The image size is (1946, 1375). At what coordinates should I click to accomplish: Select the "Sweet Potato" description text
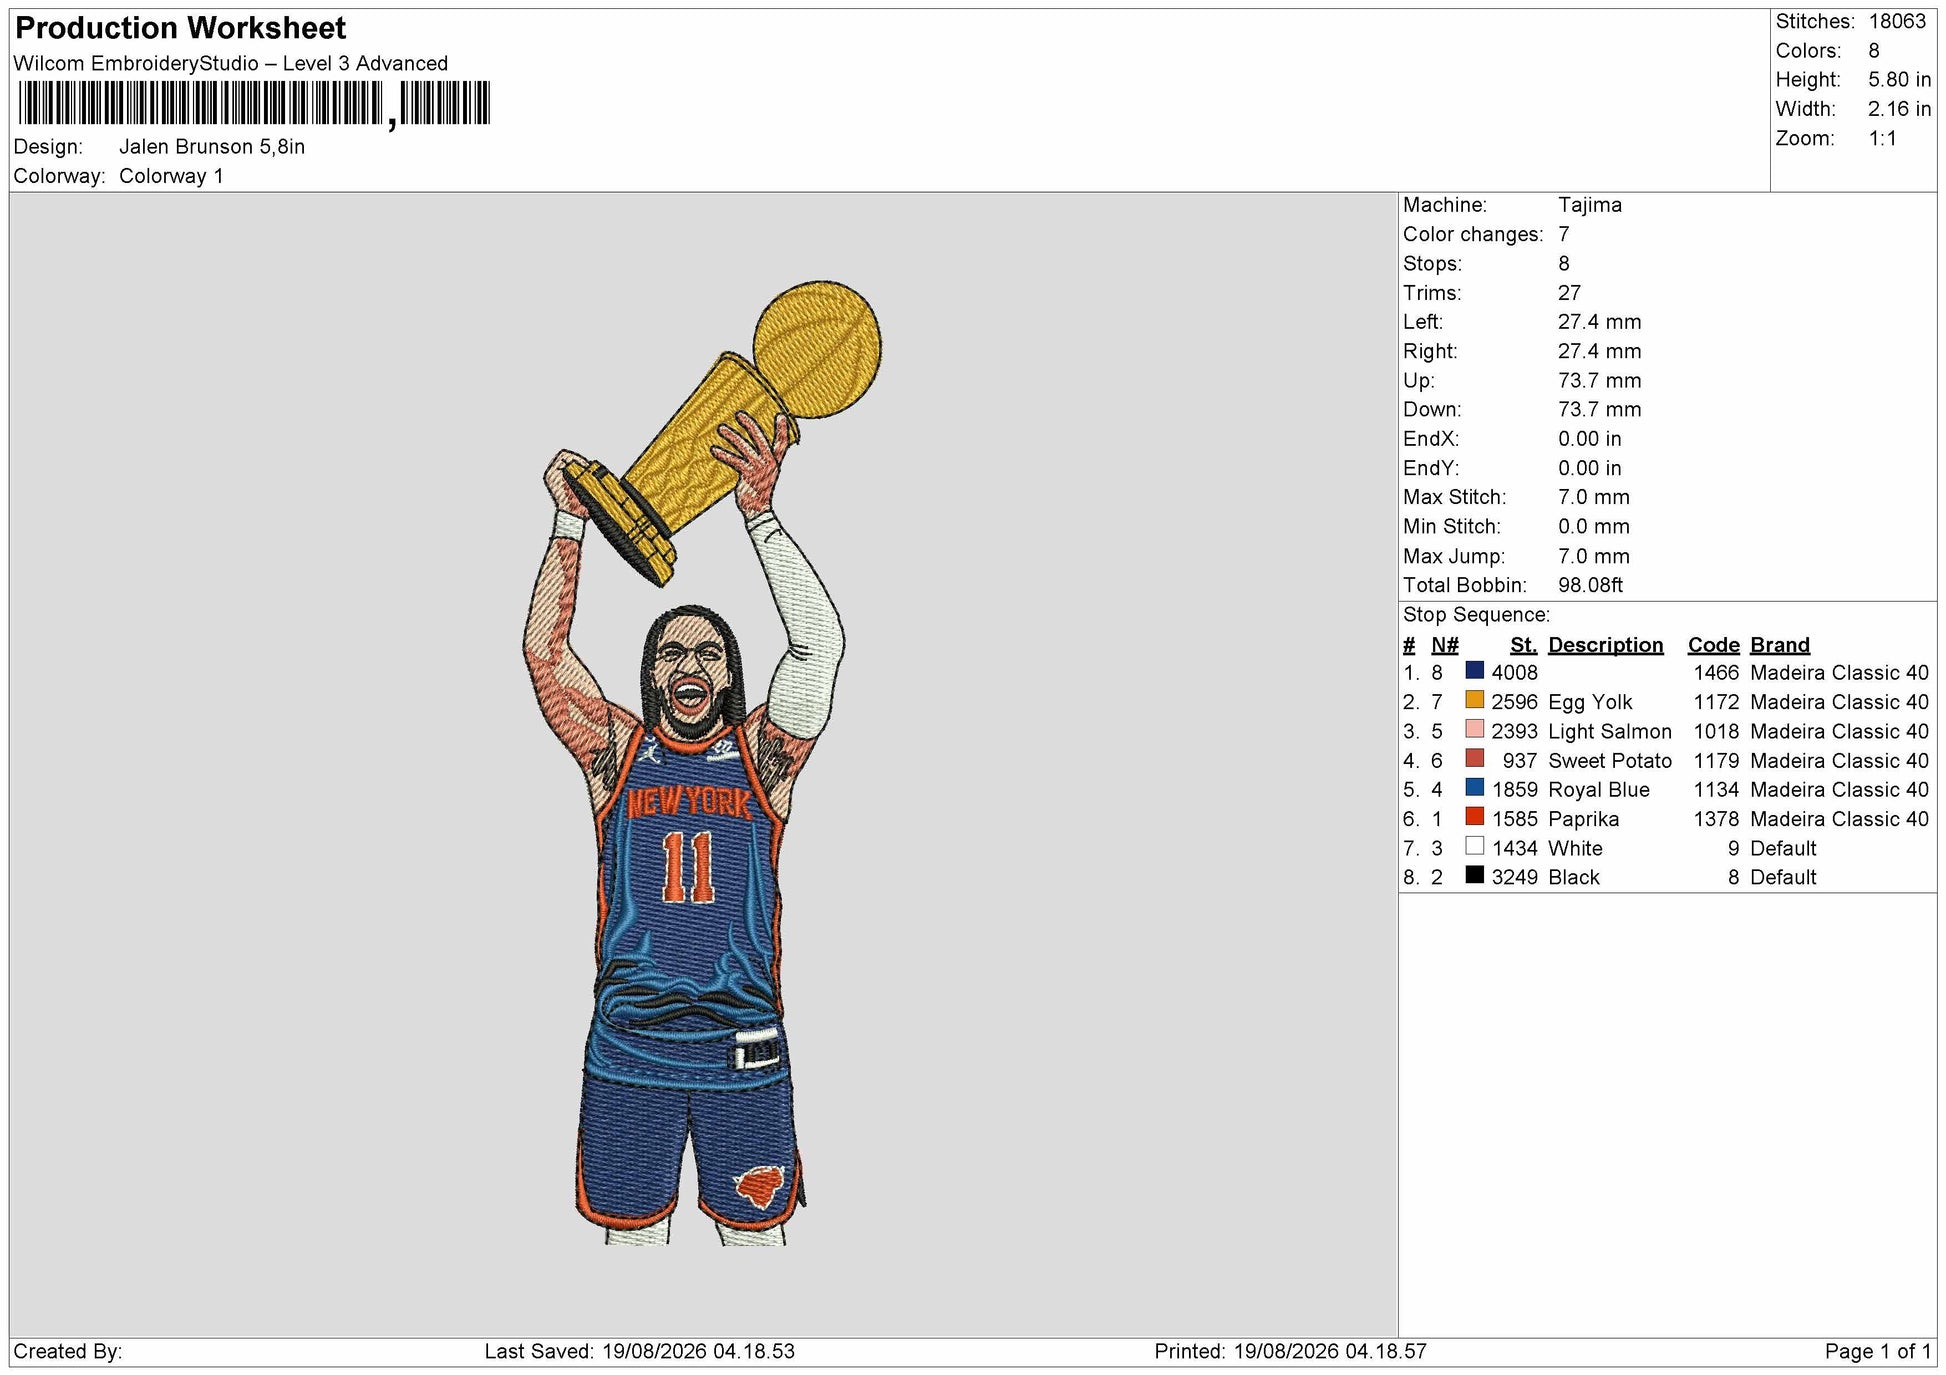click(1610, 761)
